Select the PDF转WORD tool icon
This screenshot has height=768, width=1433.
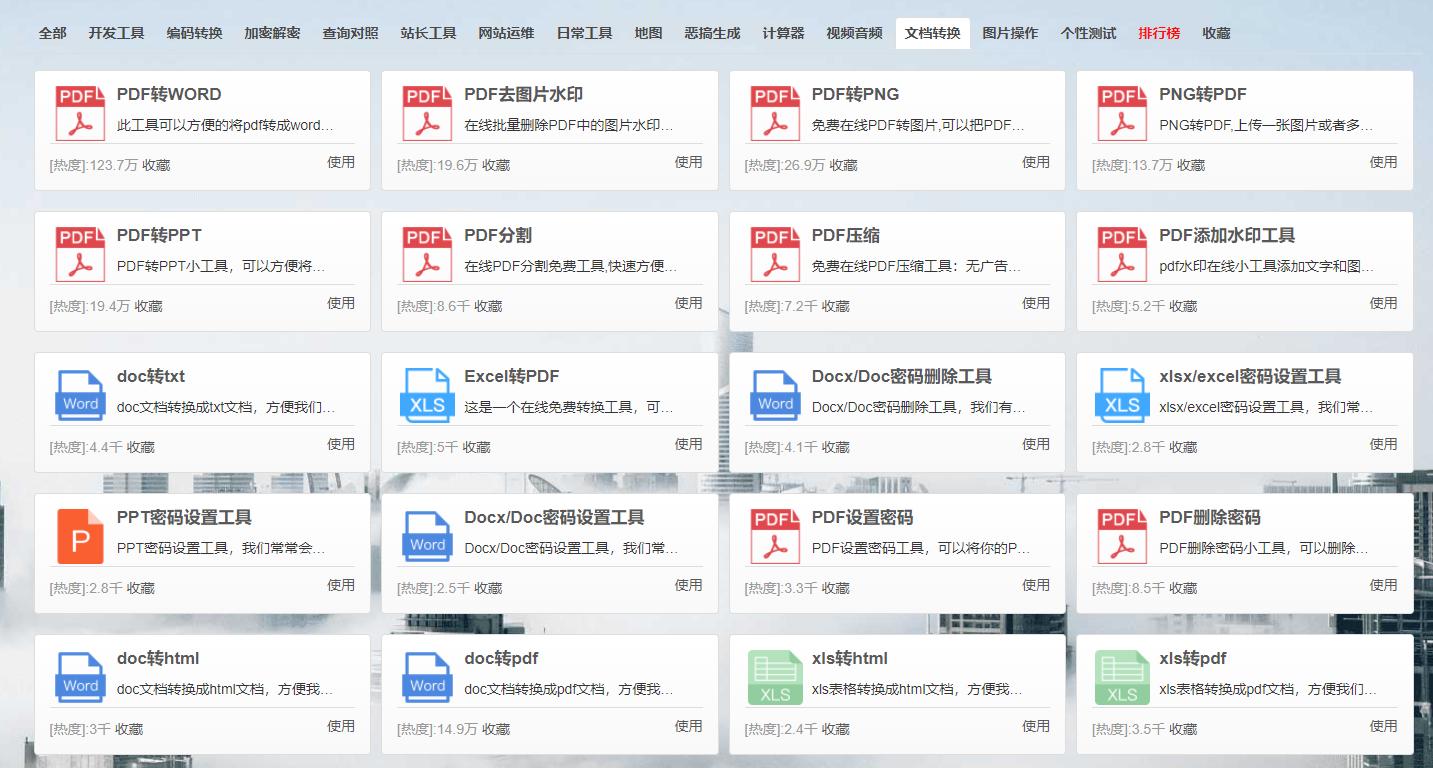pos(80,112)
